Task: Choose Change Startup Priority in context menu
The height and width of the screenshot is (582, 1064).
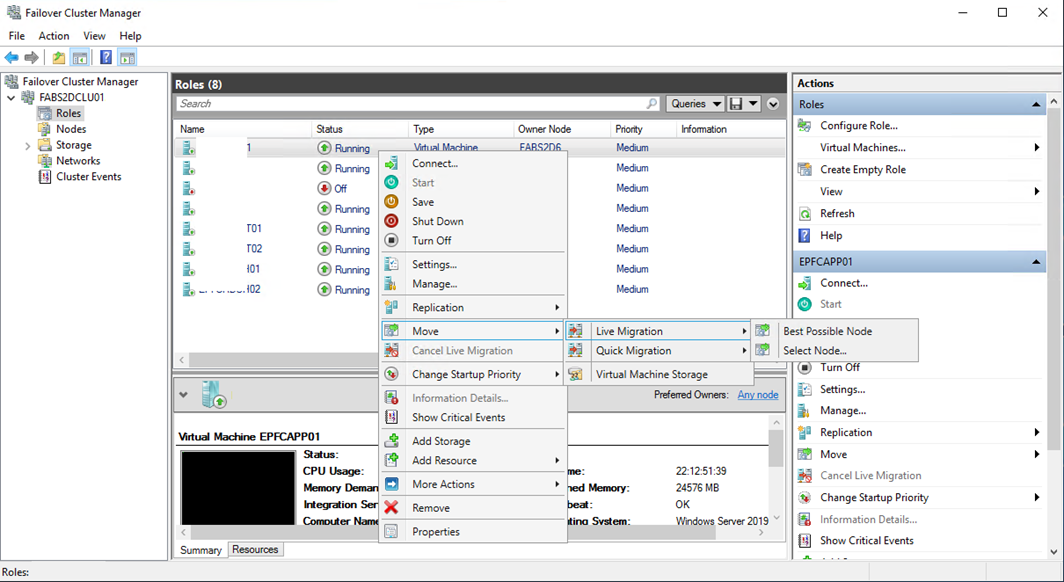Action: [x=473, y=374]
